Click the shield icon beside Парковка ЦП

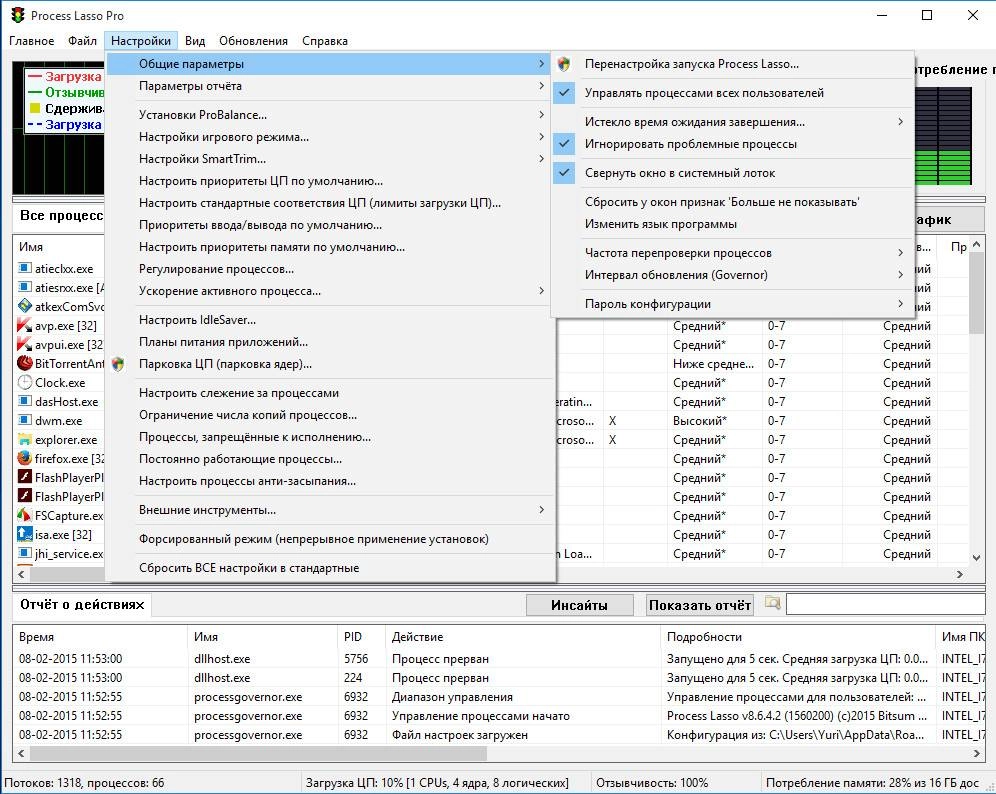pos(118,364)
